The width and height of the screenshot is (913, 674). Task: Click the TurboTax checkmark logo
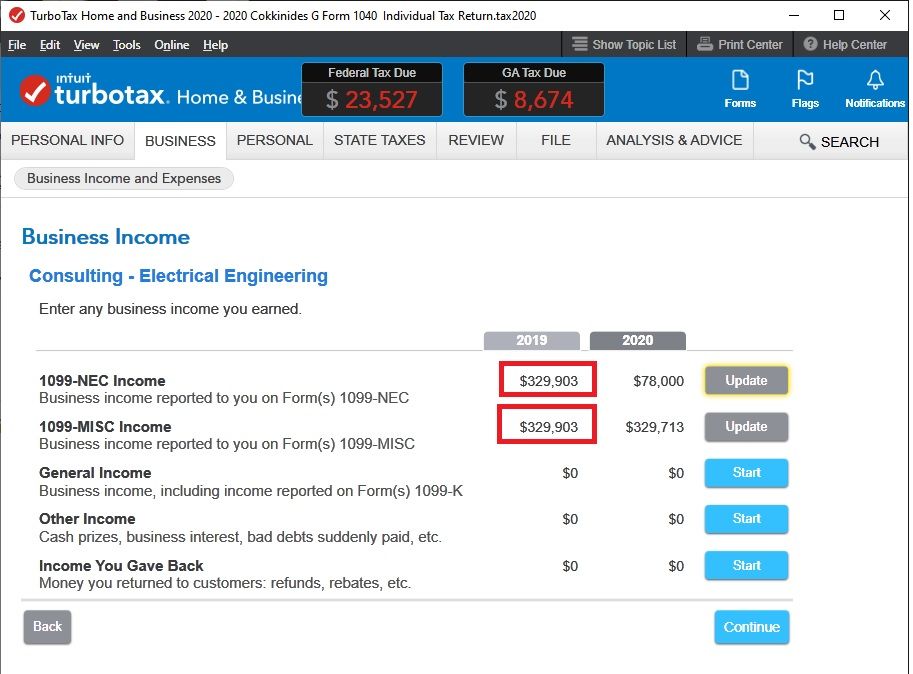point(35,91)
